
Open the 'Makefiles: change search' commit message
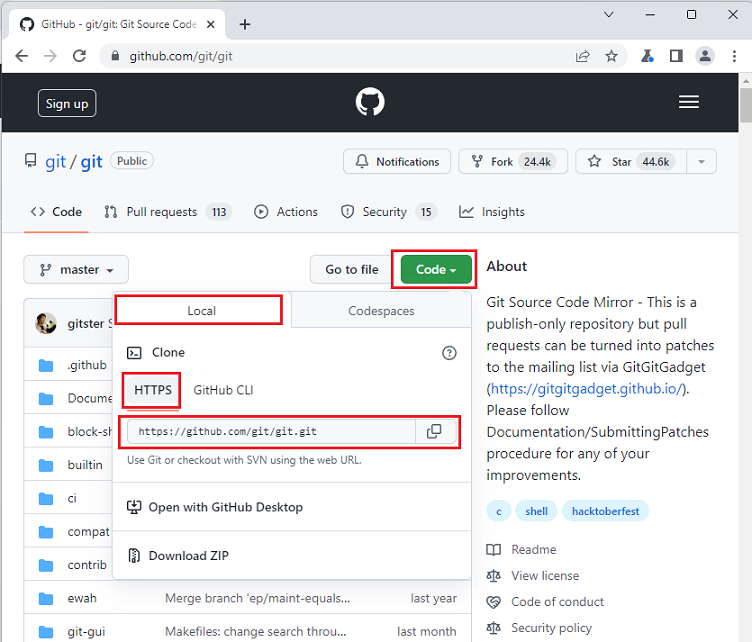pyautogui.click(x=255, y=632)
